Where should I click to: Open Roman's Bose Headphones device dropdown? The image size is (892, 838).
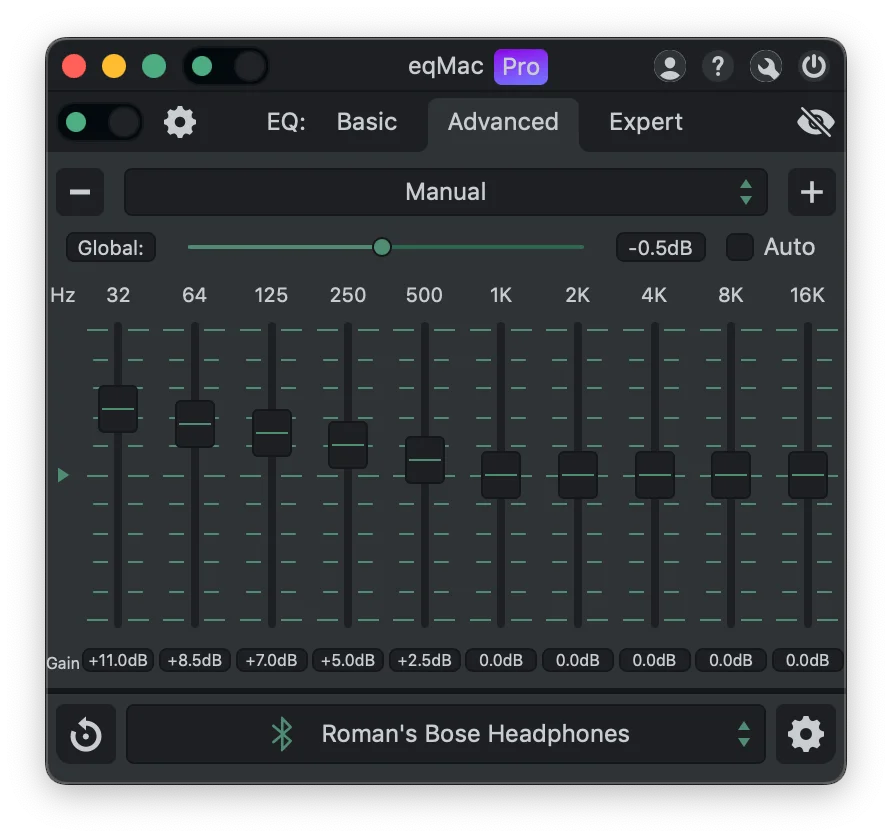click(x=446, y=734)
